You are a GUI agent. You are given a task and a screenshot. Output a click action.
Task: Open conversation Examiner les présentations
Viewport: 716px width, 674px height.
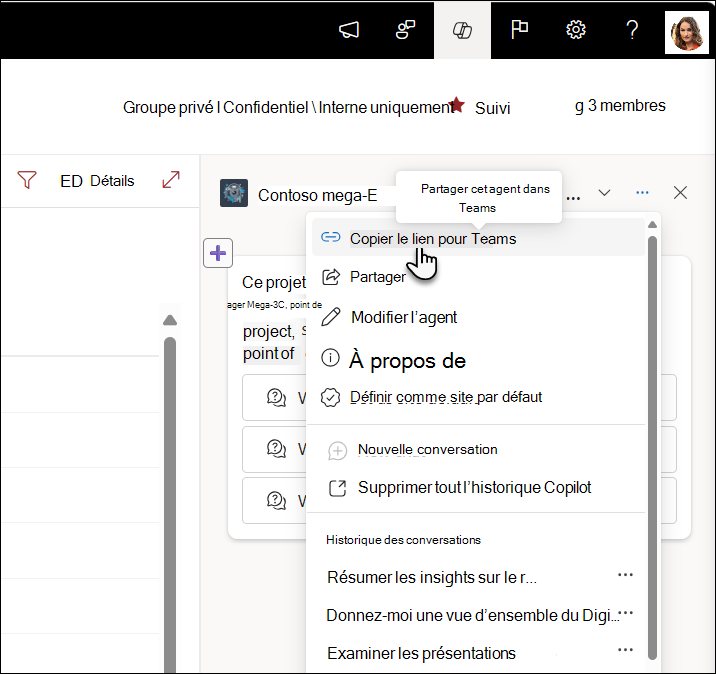point(421,653)
